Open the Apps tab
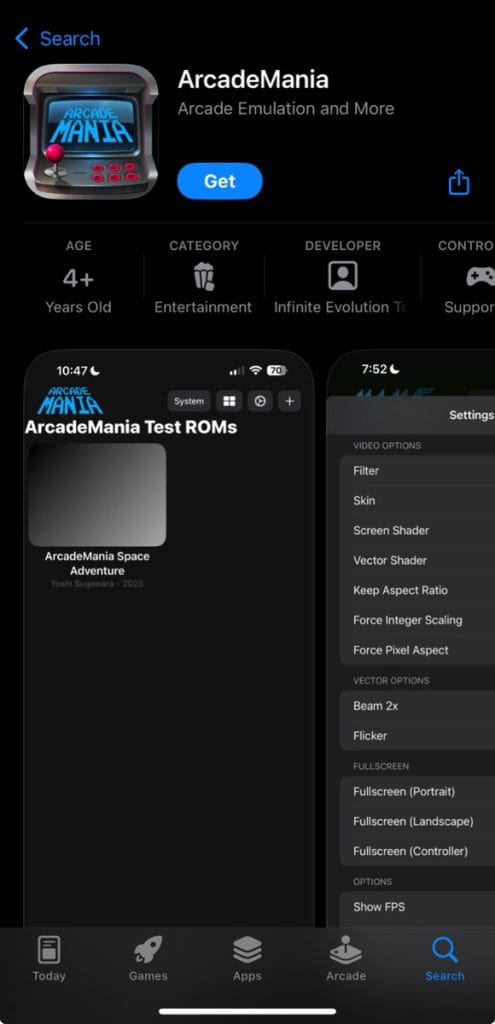Screen dimensions: 495x1024 (247, 959)
